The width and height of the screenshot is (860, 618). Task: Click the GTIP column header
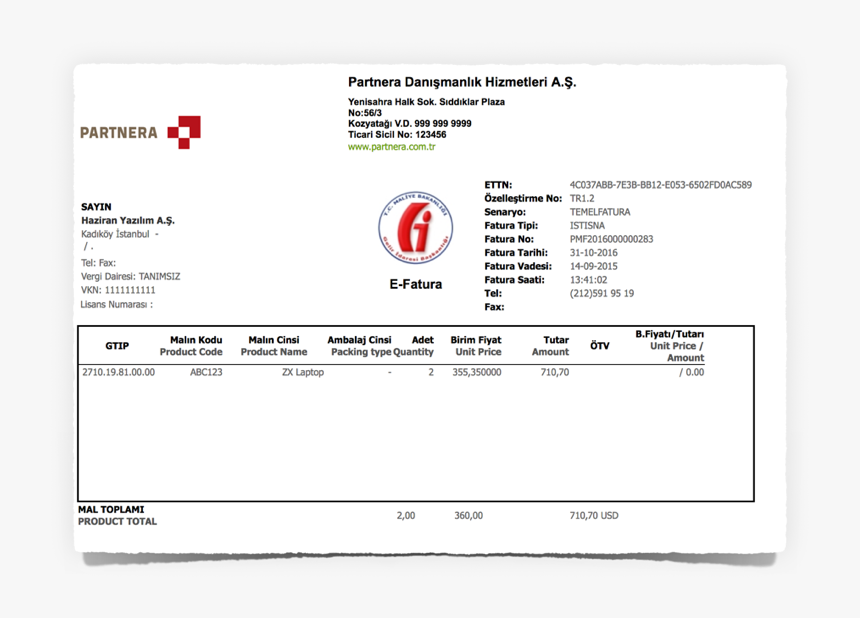pos(117,346)
